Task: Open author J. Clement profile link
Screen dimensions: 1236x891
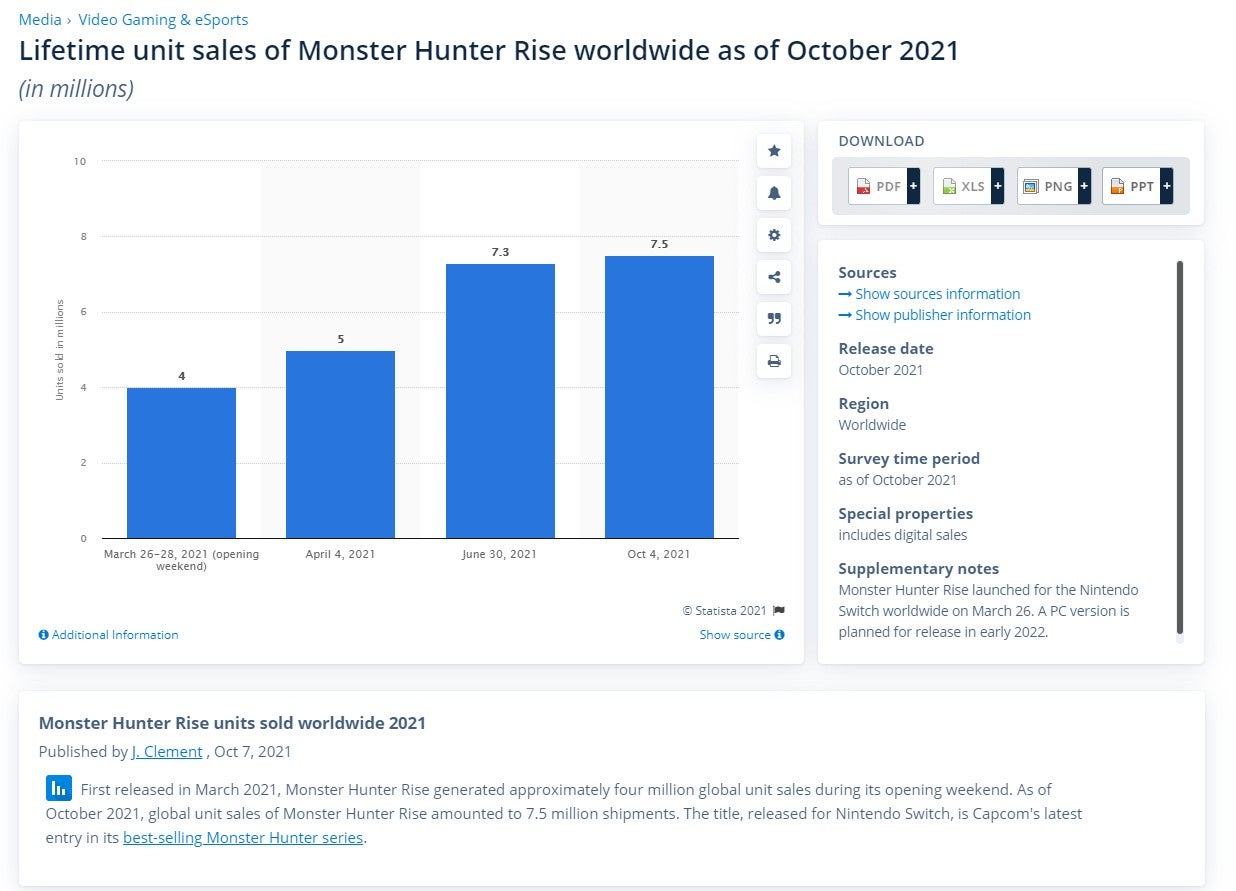Action: [167, 752]
